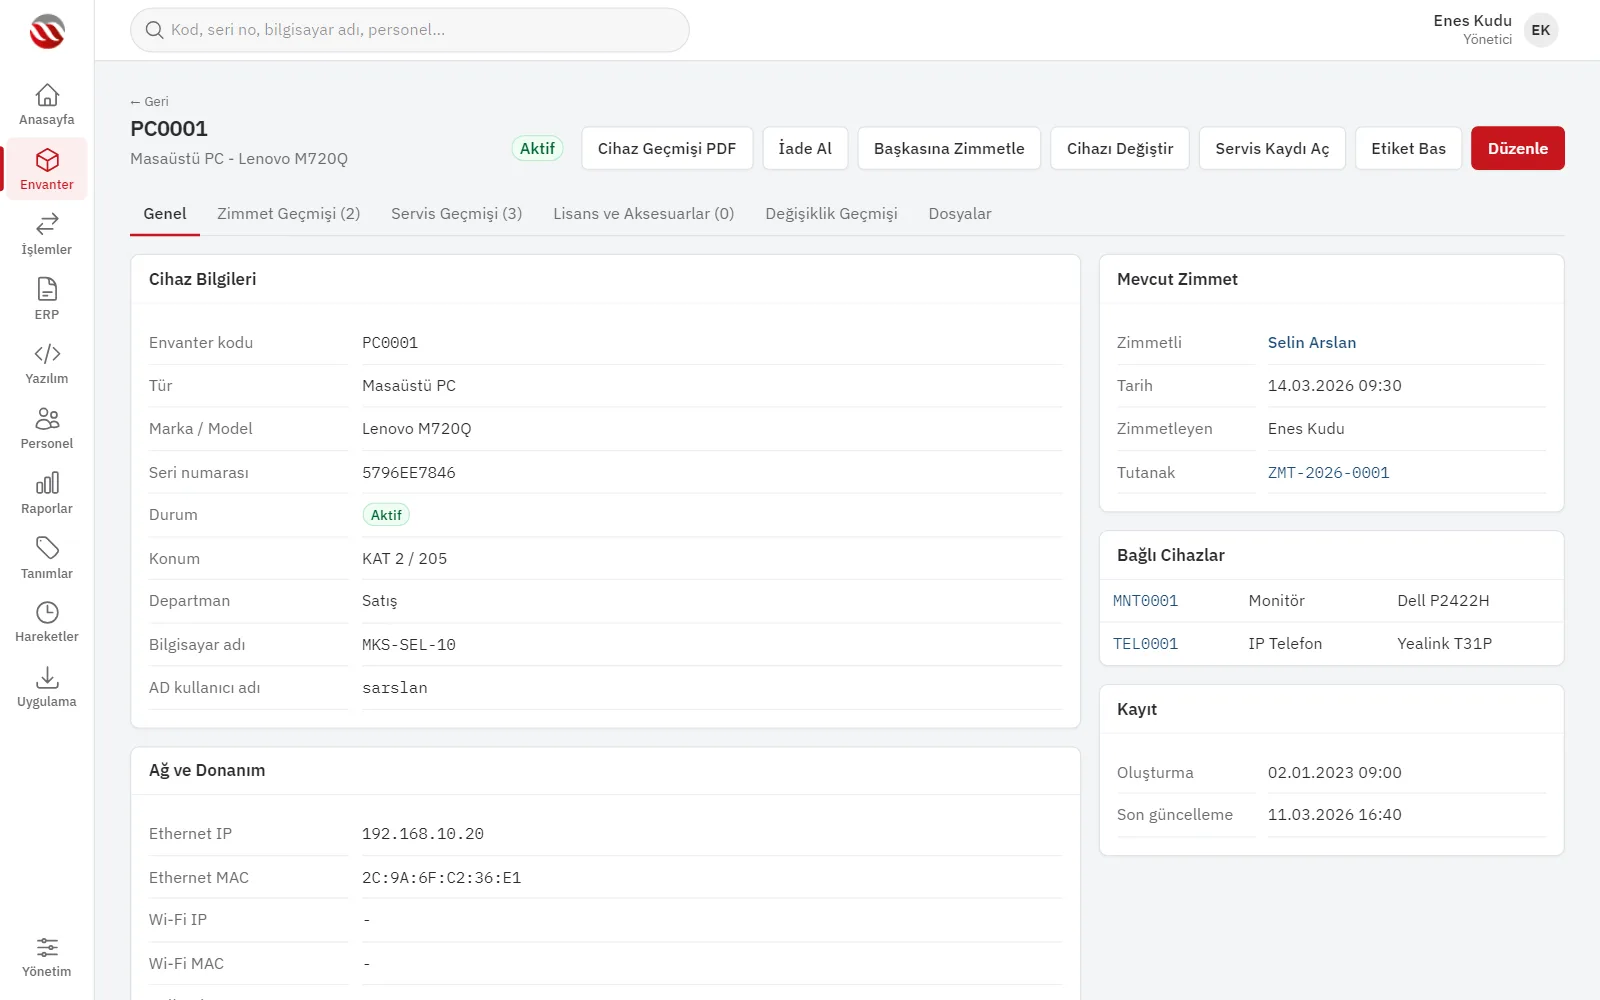Go to ERP document icon
This screenshot has height=1000, width=1600.
point(47,289)
